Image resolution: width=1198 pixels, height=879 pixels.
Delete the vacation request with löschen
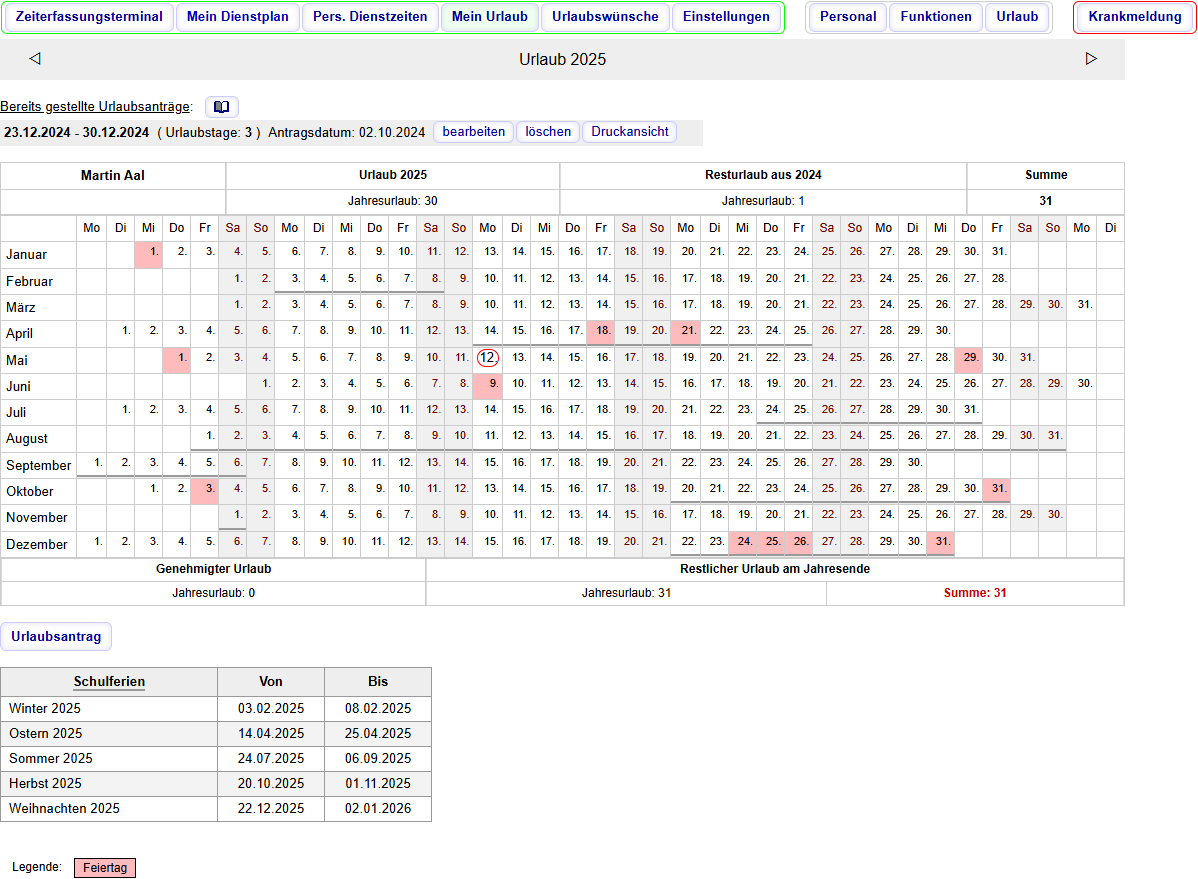coord(548,132)
